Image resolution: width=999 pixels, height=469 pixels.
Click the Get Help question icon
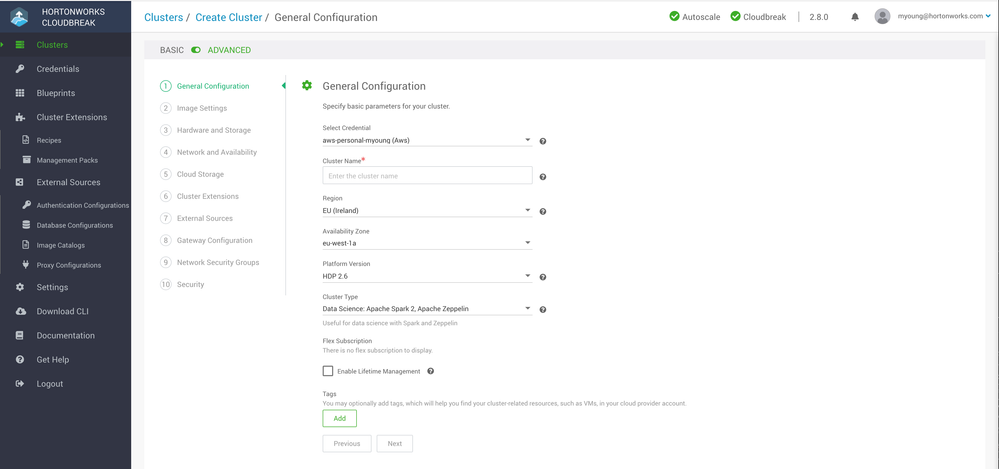(20, 360)
